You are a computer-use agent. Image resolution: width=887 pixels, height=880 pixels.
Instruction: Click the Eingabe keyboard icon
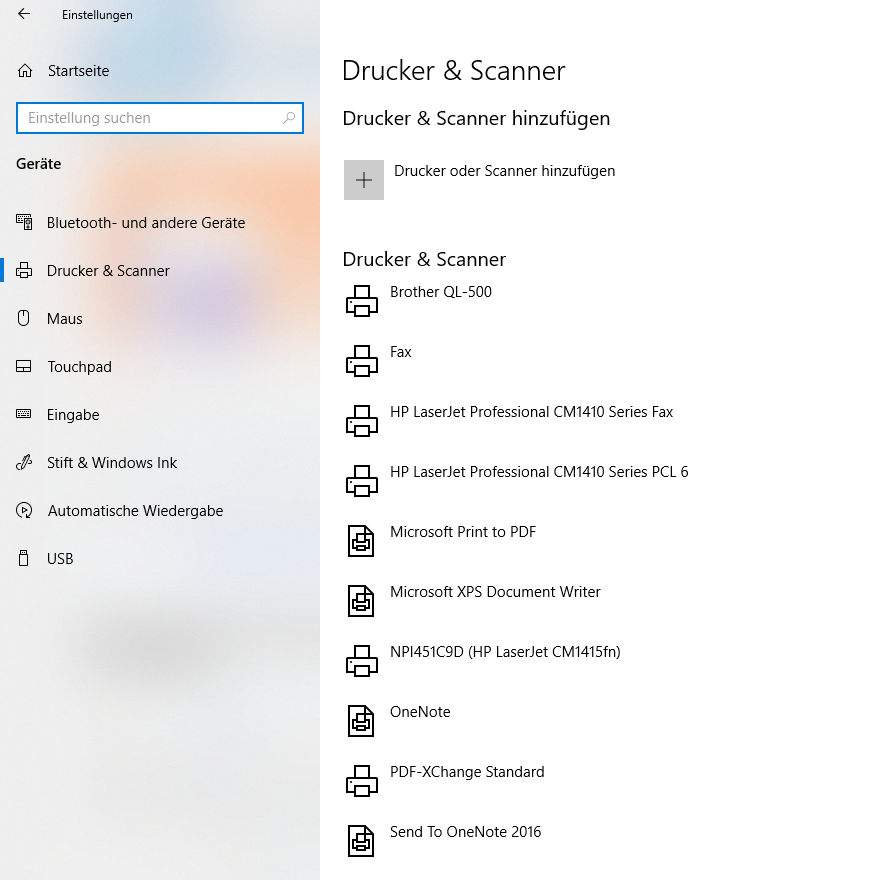(x=24, y=414)
